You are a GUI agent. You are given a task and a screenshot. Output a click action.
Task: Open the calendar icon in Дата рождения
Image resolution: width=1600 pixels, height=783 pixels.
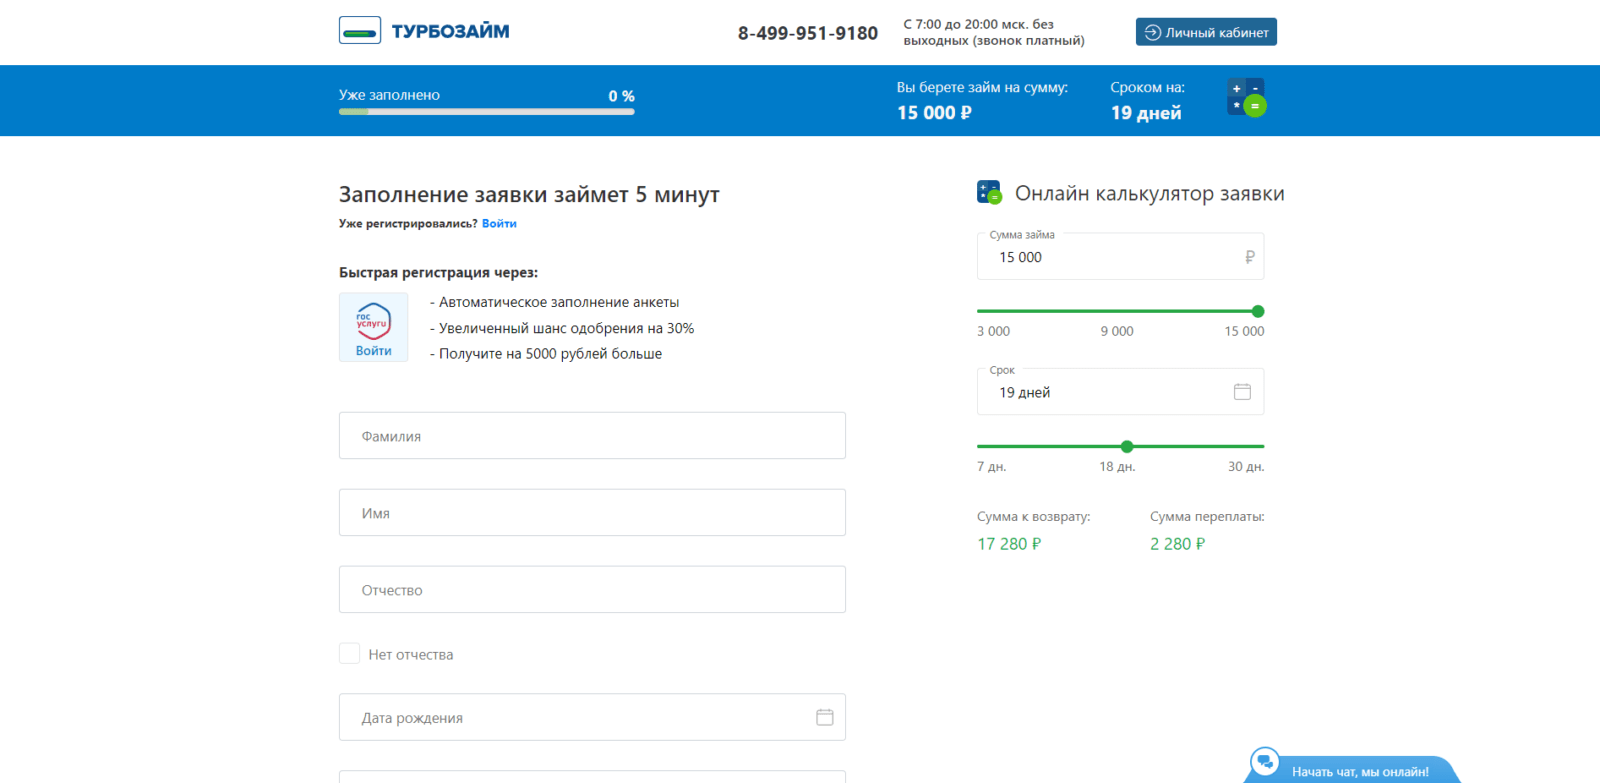coord(825,717)
